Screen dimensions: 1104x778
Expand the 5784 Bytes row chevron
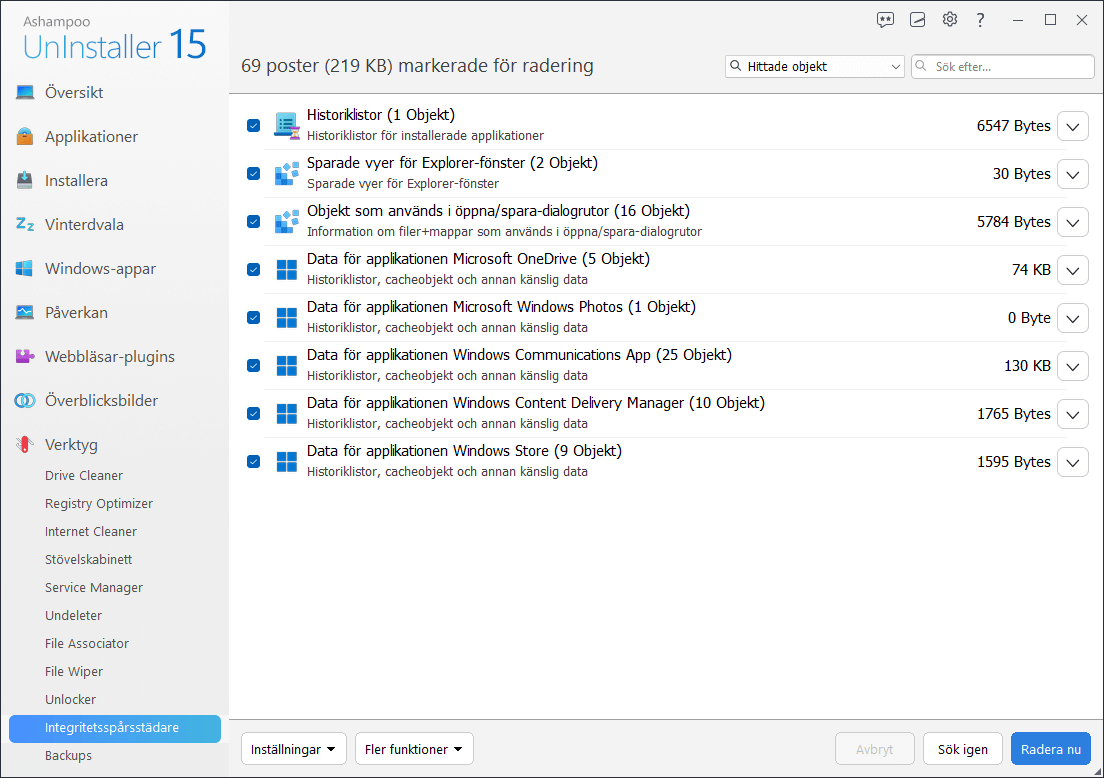[1073, 222]
